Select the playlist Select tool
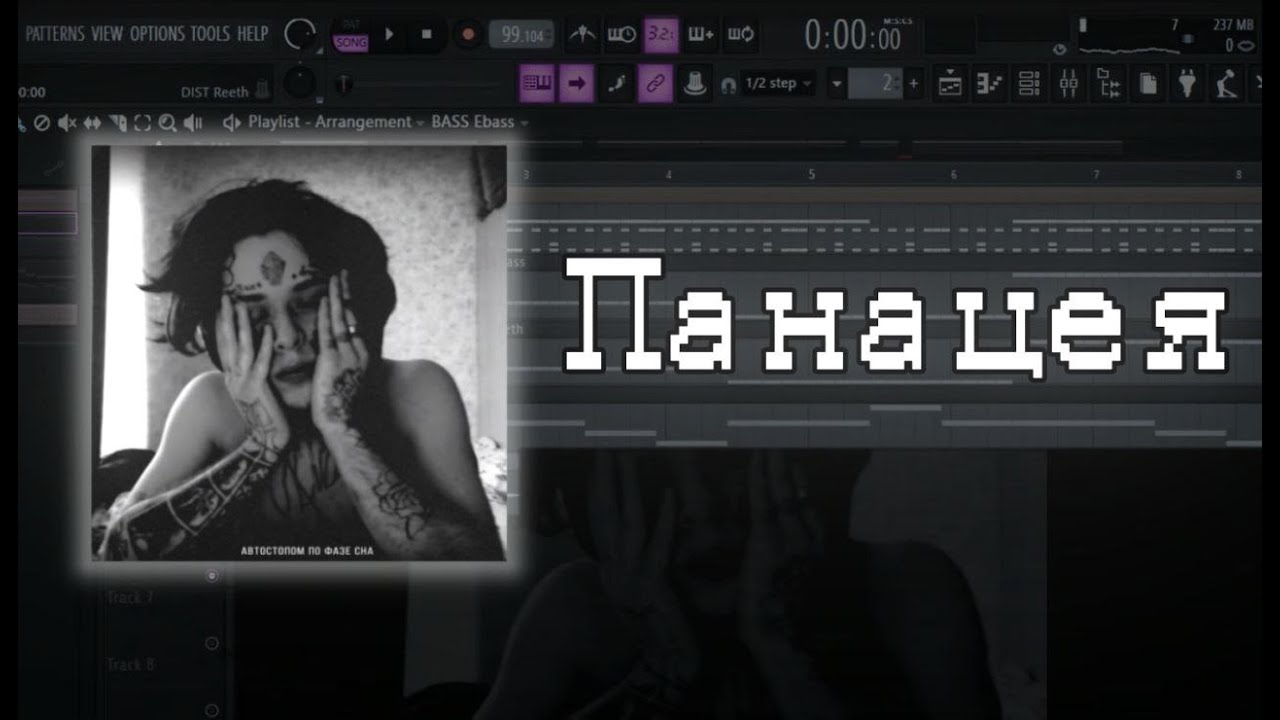The height and width of the screenshot is (720, 1280). click(x=142, y=123)
